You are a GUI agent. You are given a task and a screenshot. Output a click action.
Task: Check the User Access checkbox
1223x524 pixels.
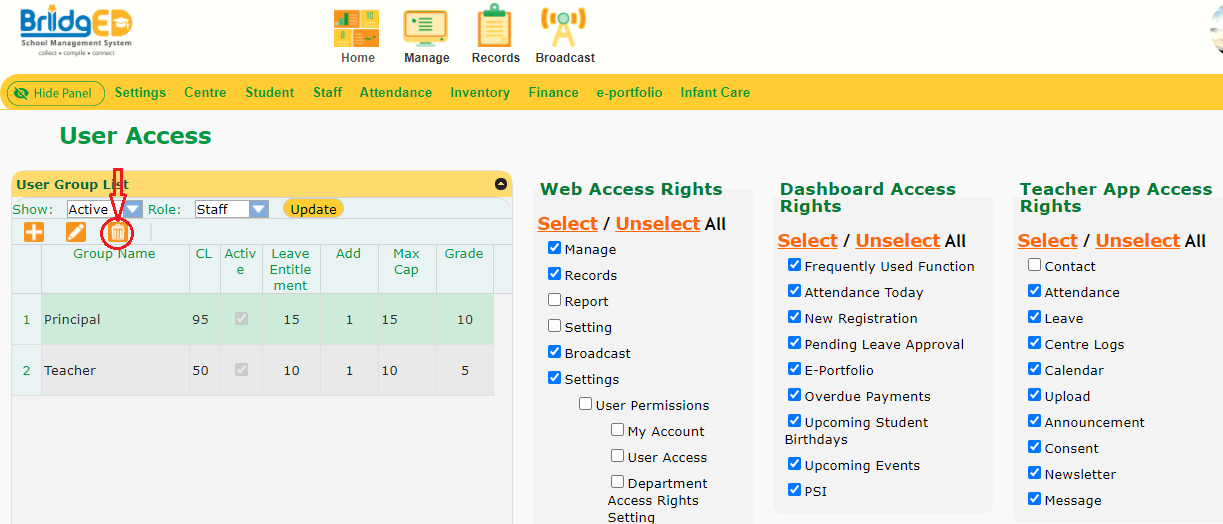click(x=618, y=456)
